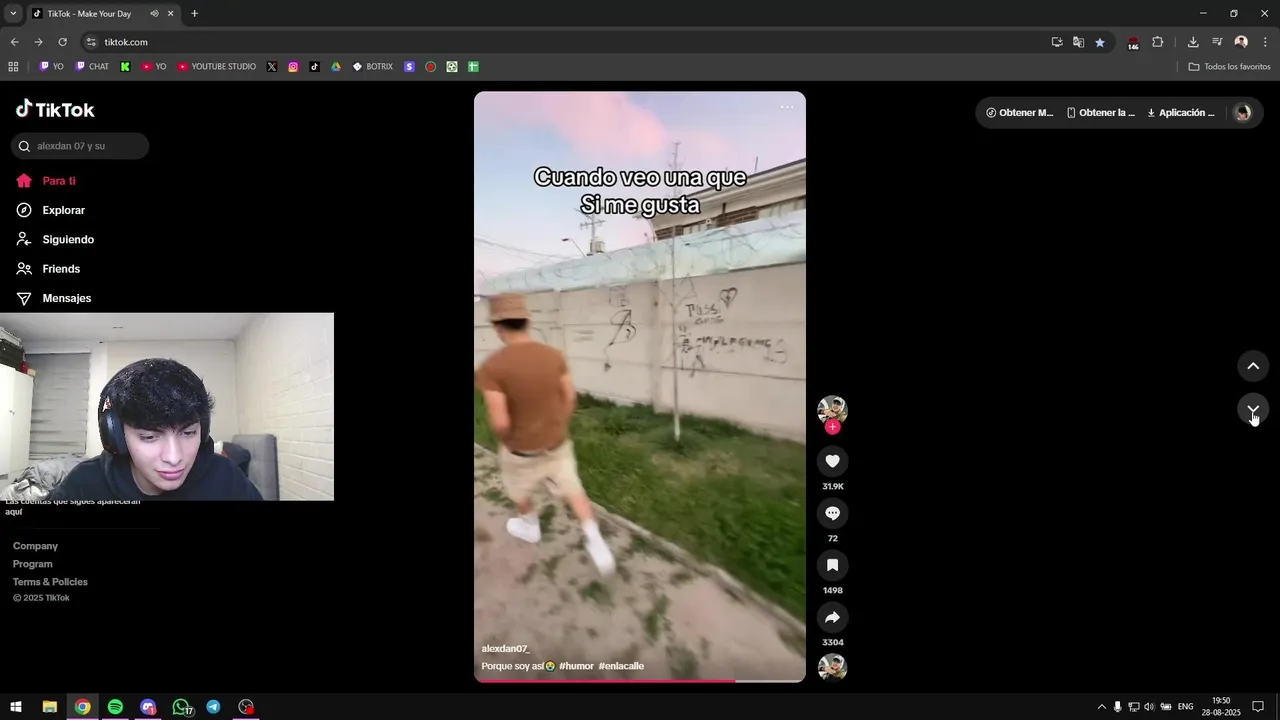Open the Company footer link
Viewport: 1280px width, 720px height.
click(x=35, y=546)
